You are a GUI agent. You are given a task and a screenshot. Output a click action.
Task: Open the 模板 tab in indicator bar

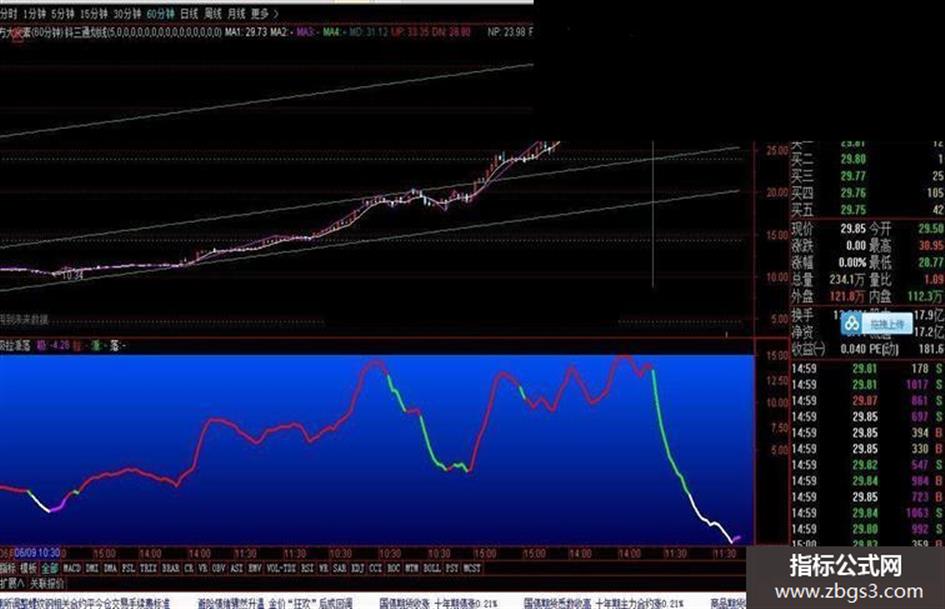click(28, 568)
